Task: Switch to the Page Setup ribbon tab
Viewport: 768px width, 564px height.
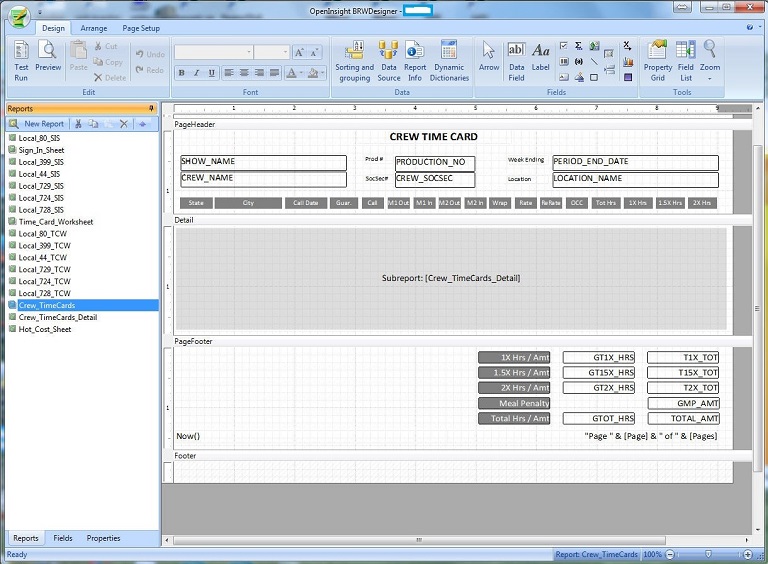Action: pos(141,28)
